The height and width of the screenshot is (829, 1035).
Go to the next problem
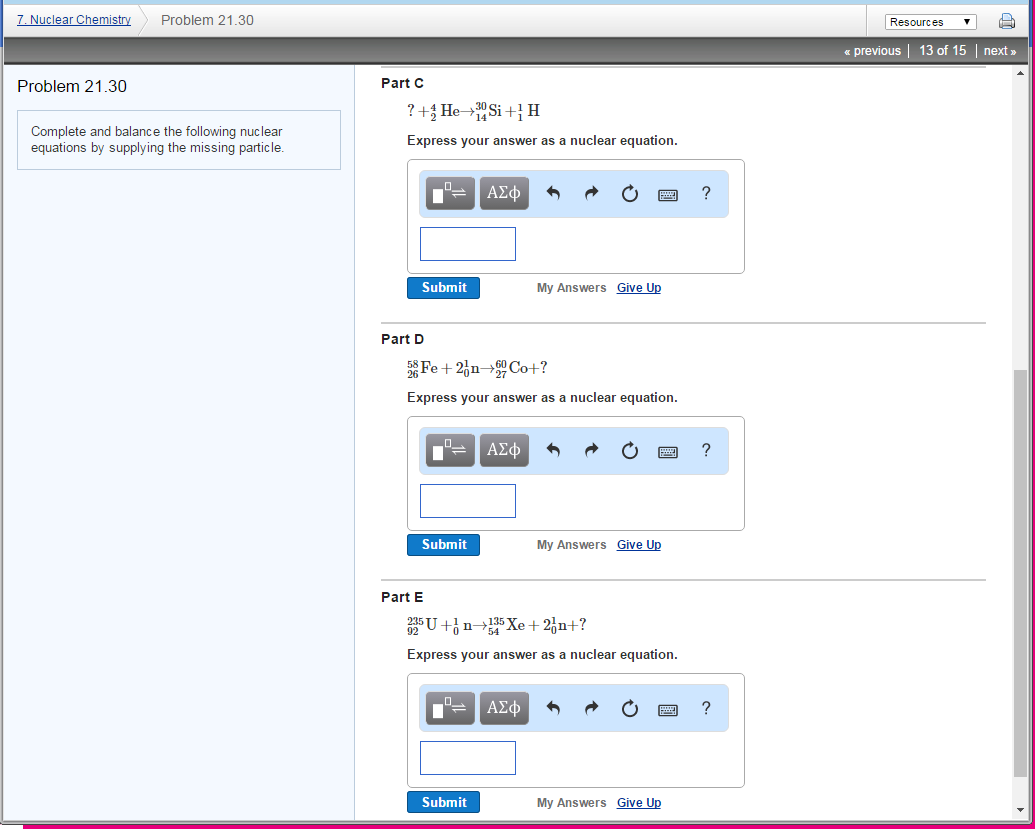[x=999, y=50]
